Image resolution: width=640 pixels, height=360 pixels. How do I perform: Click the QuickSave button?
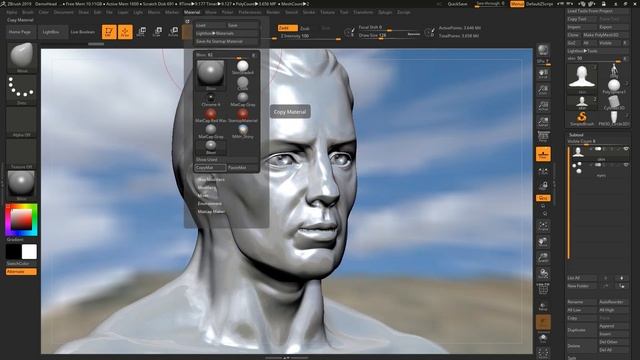458,4
